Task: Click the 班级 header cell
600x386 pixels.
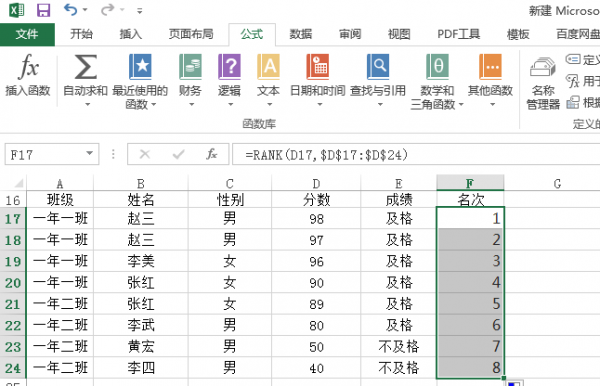Action: (x=60, y=200)
